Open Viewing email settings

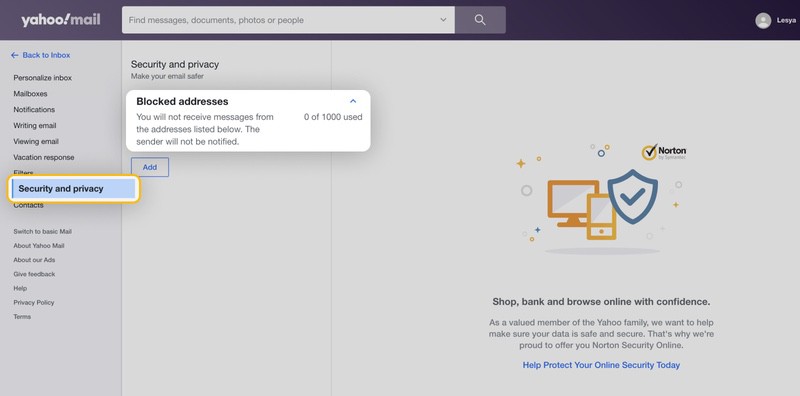point(36,141)
